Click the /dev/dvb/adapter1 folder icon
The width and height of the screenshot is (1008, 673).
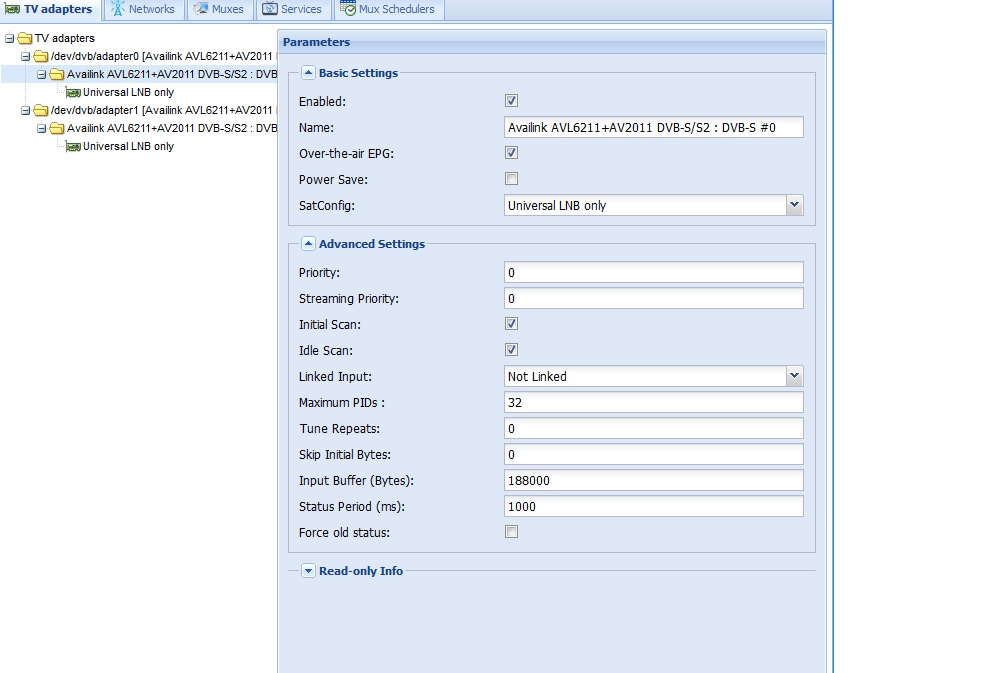(x=41, y=110)
